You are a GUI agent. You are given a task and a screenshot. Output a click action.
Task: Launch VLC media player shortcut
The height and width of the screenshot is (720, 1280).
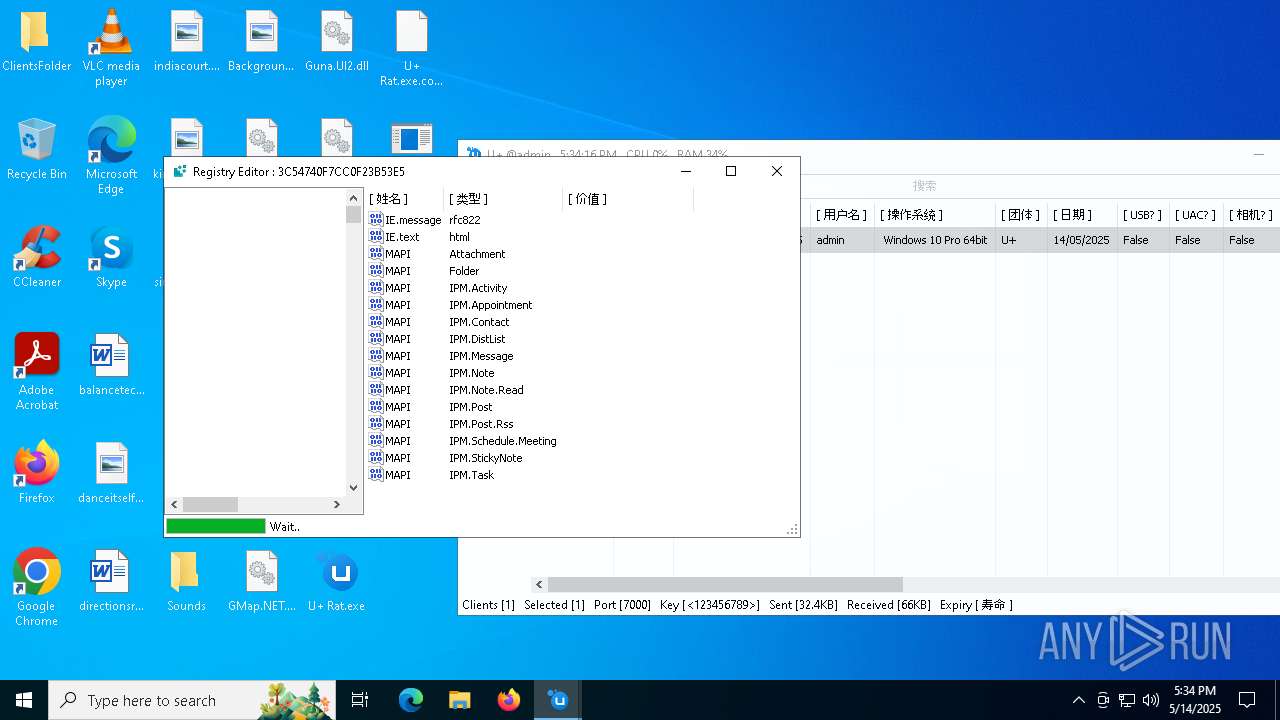coord(111,48)
